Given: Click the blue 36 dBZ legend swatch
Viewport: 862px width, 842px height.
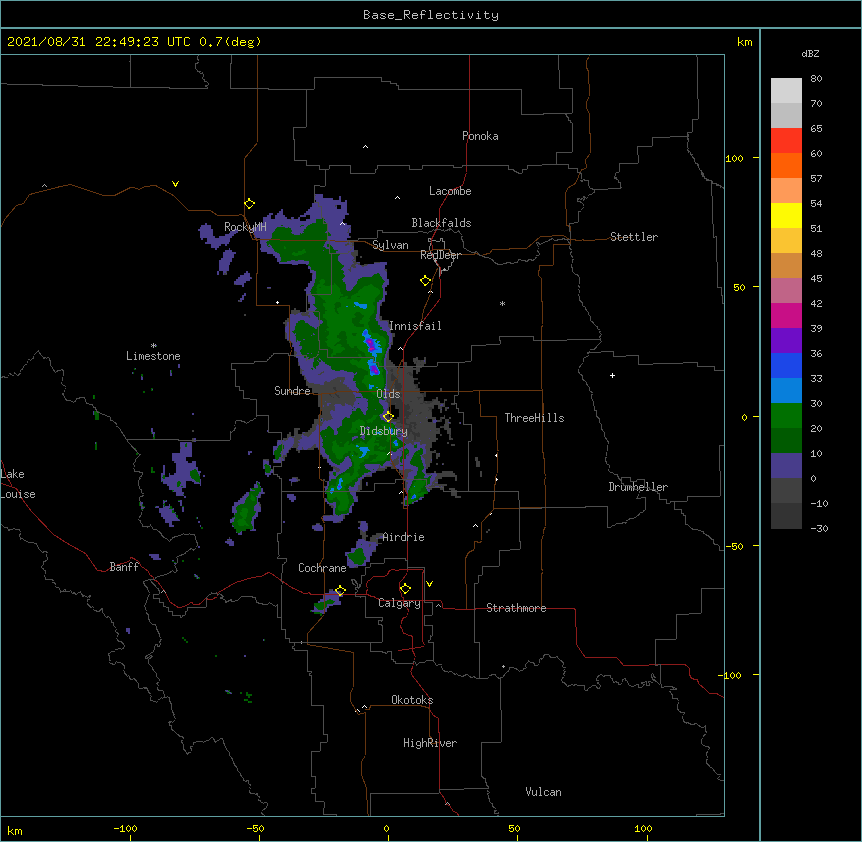Looking at the screenshot, I should point(786,365).
